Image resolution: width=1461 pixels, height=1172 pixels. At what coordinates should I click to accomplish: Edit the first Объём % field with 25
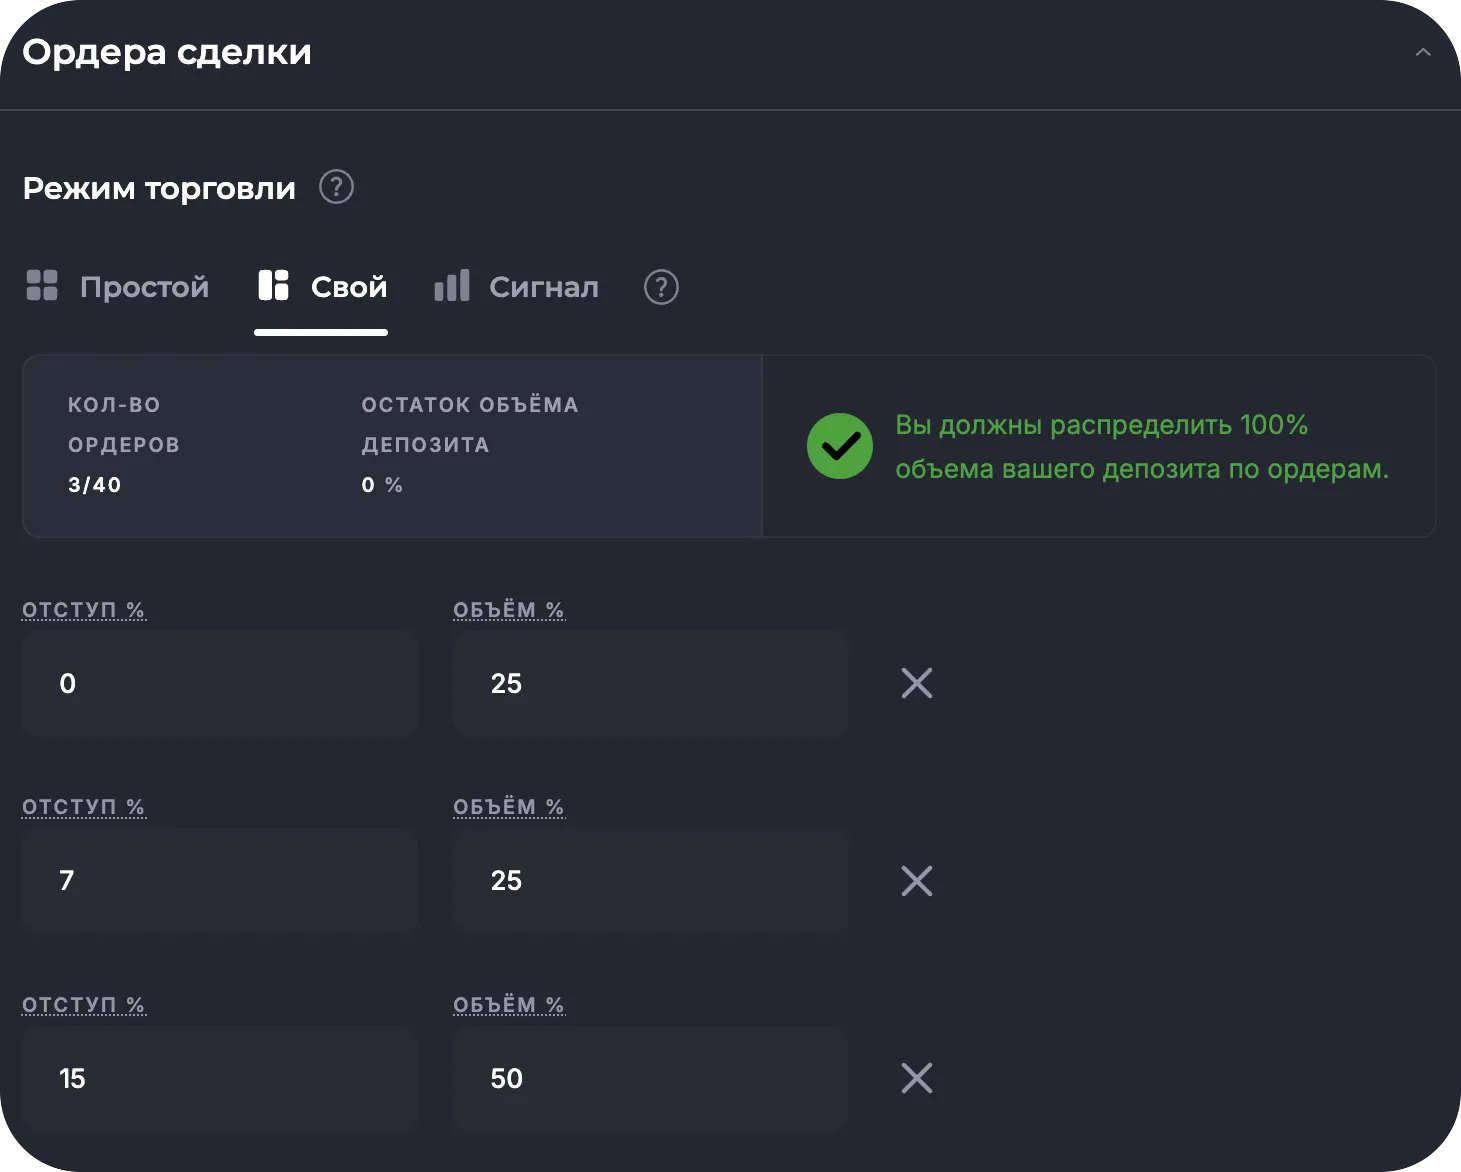pos(650,684)
